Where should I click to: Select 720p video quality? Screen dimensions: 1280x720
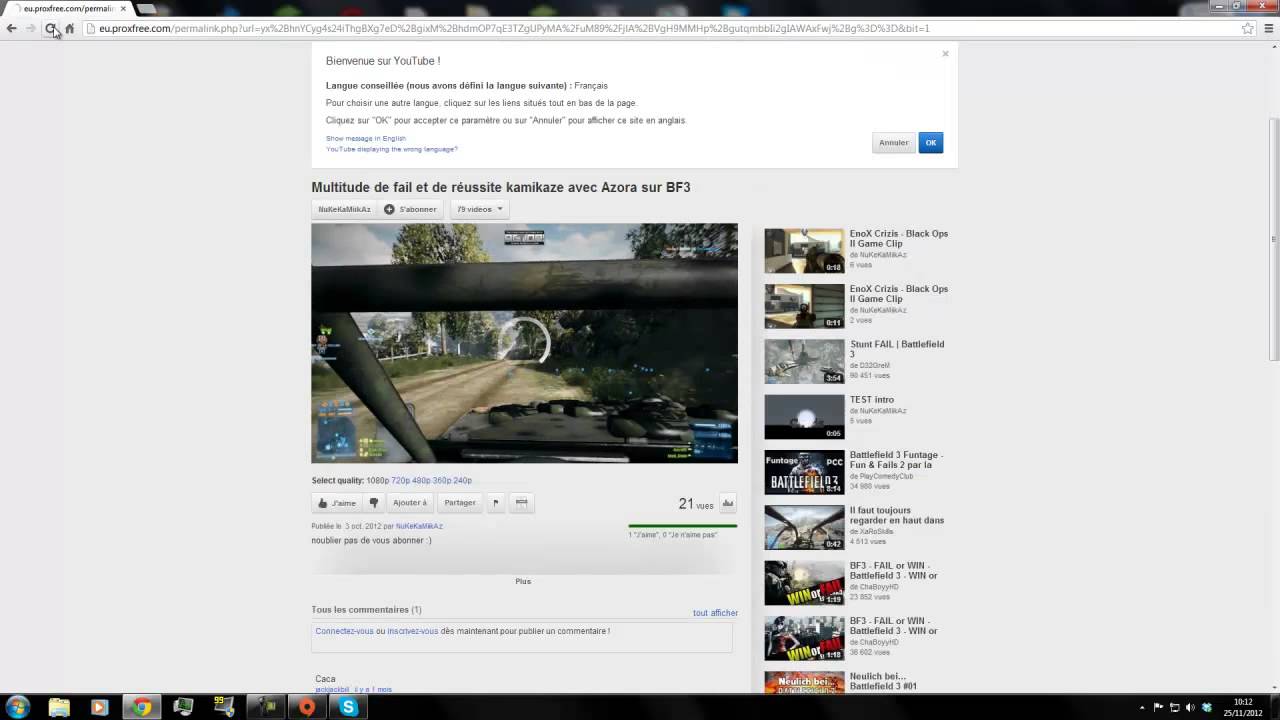click(x=400, y=481)
